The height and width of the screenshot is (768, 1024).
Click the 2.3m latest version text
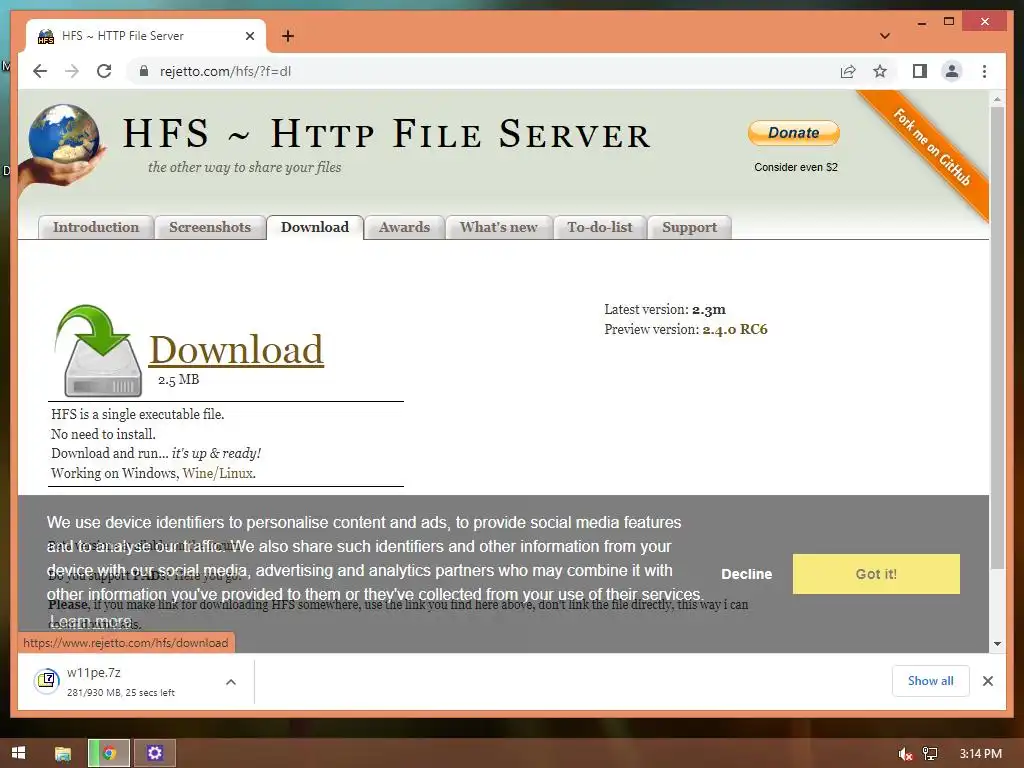click(x=709, y=310)
